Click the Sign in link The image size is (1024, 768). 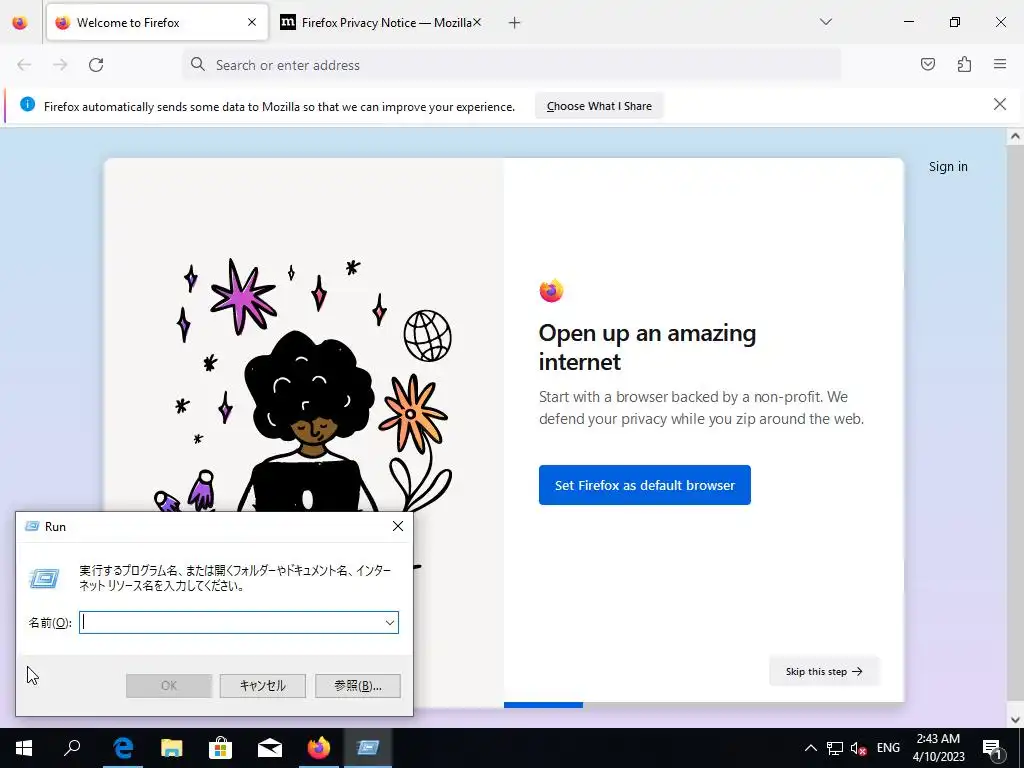(x=948, y=167)
